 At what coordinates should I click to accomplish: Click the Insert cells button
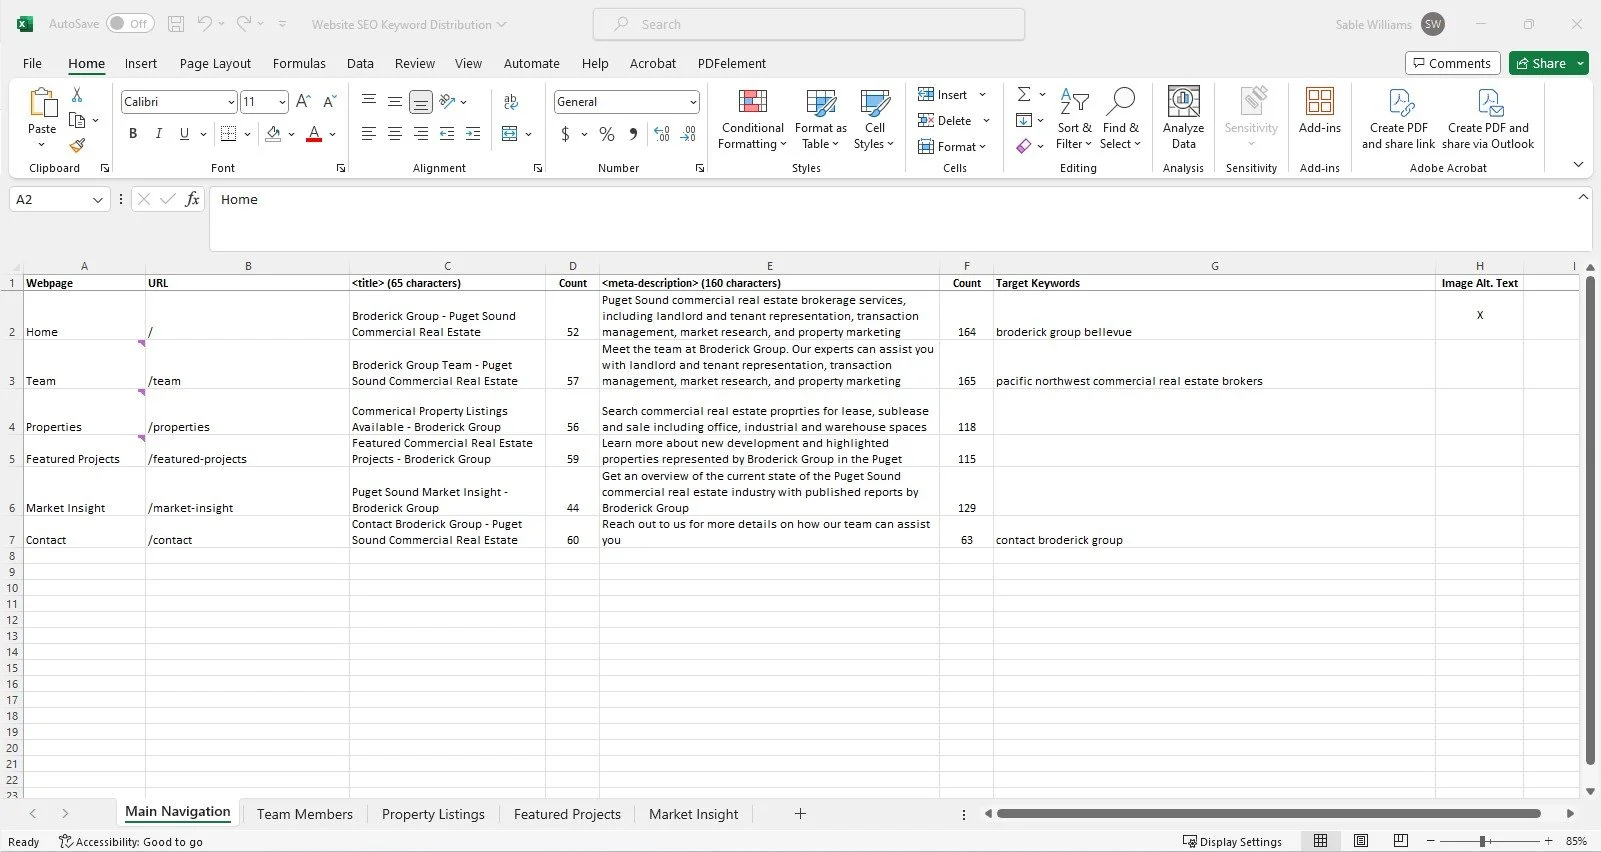click(x=943, y=94)
